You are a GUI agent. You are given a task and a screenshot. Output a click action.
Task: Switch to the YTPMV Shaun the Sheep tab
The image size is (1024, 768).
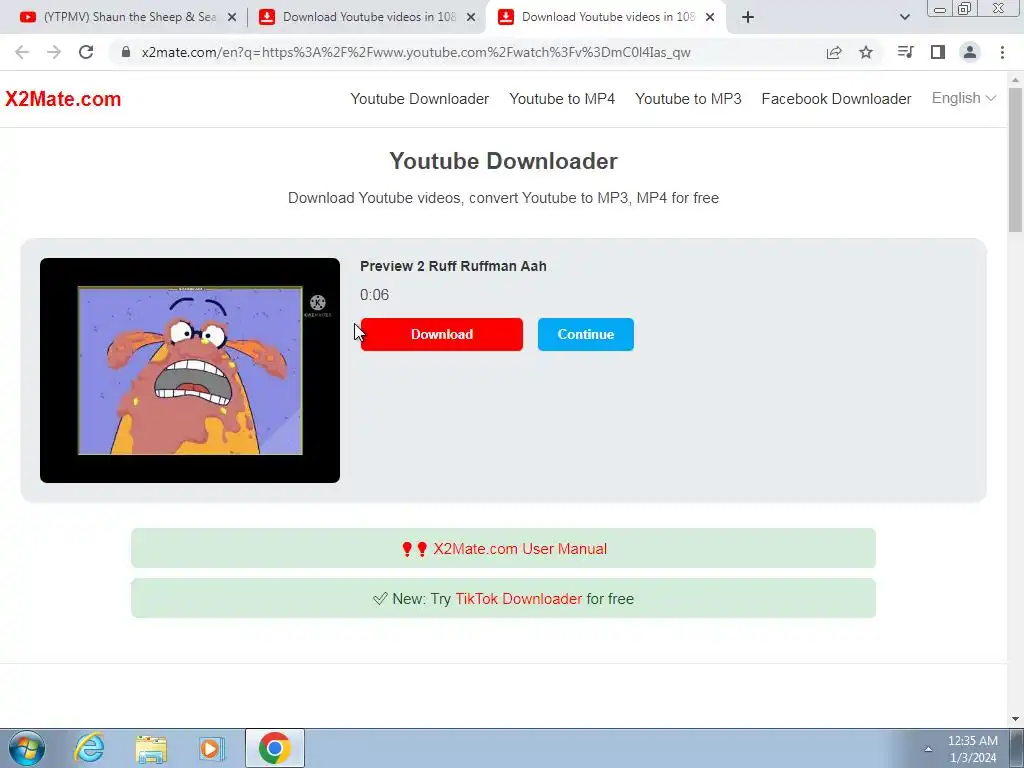(127, 17)
